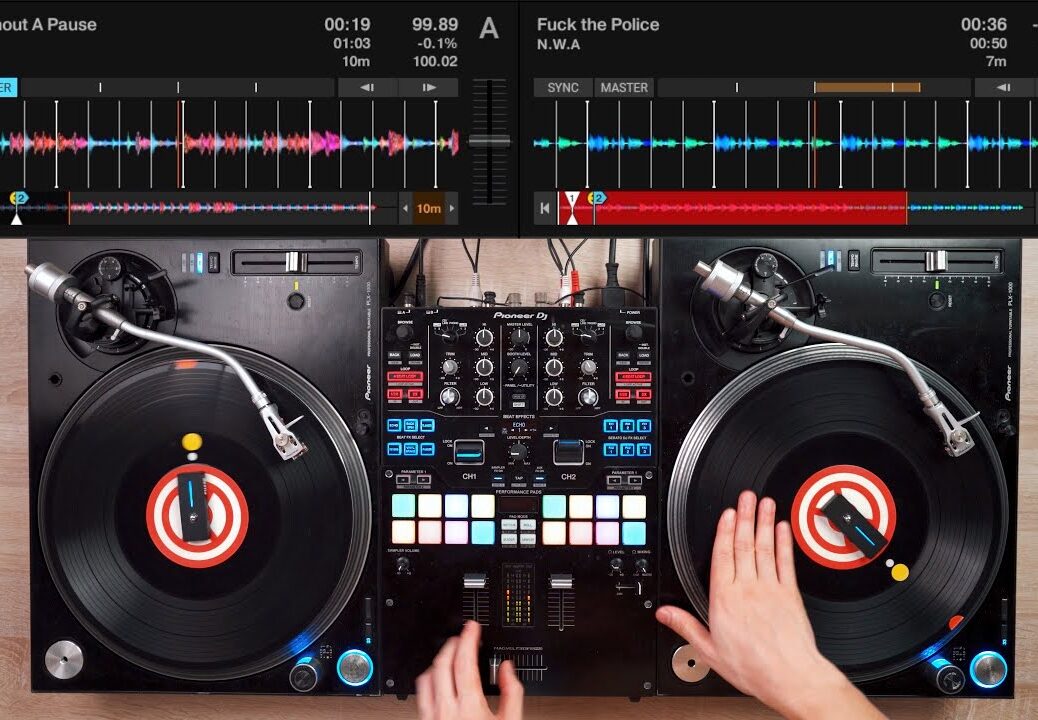This screenshot has height=720, width=1038.
Task: Click the left LOAD button on the mixer
Action: 415,355
